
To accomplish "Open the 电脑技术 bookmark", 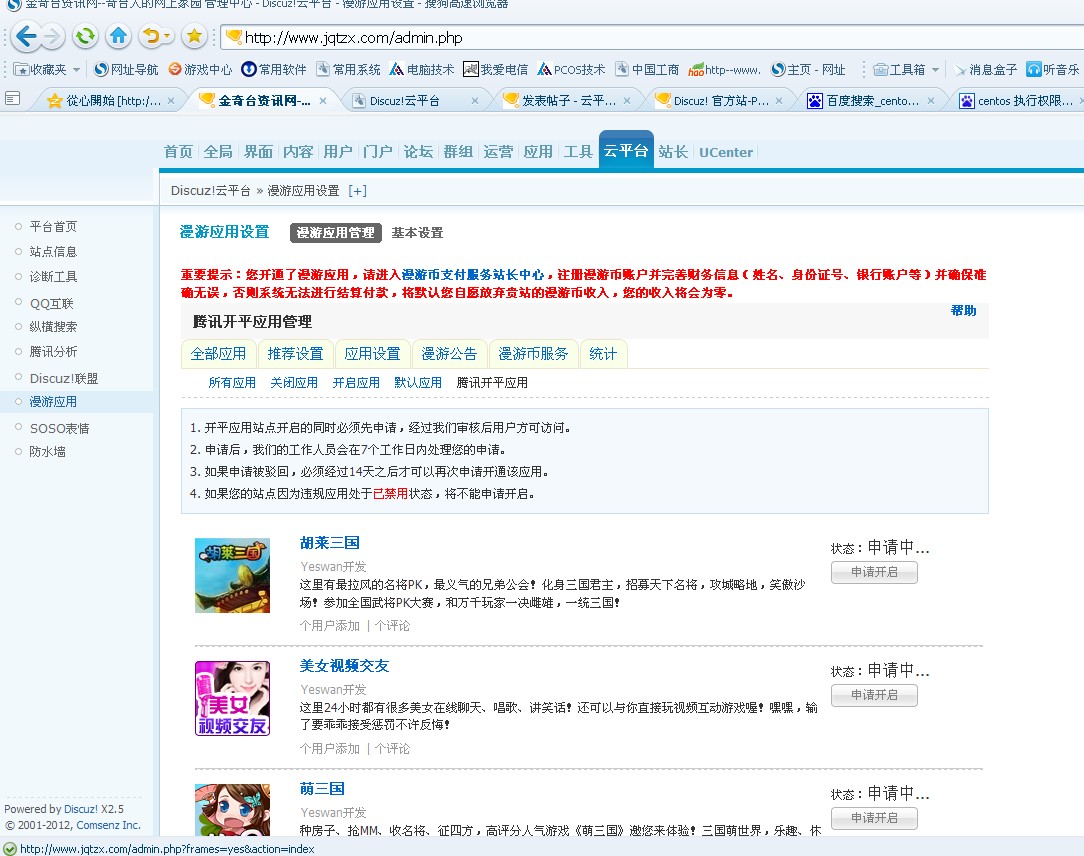I will (422, 70).
